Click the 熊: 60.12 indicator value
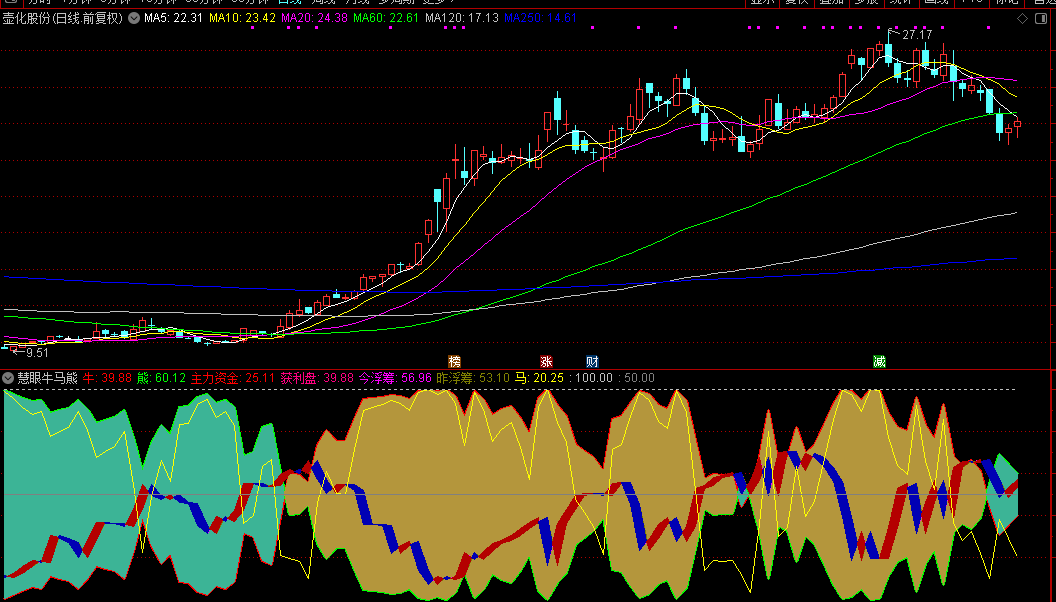Screen dimensions: 1056x602 (x=161, y=378)
